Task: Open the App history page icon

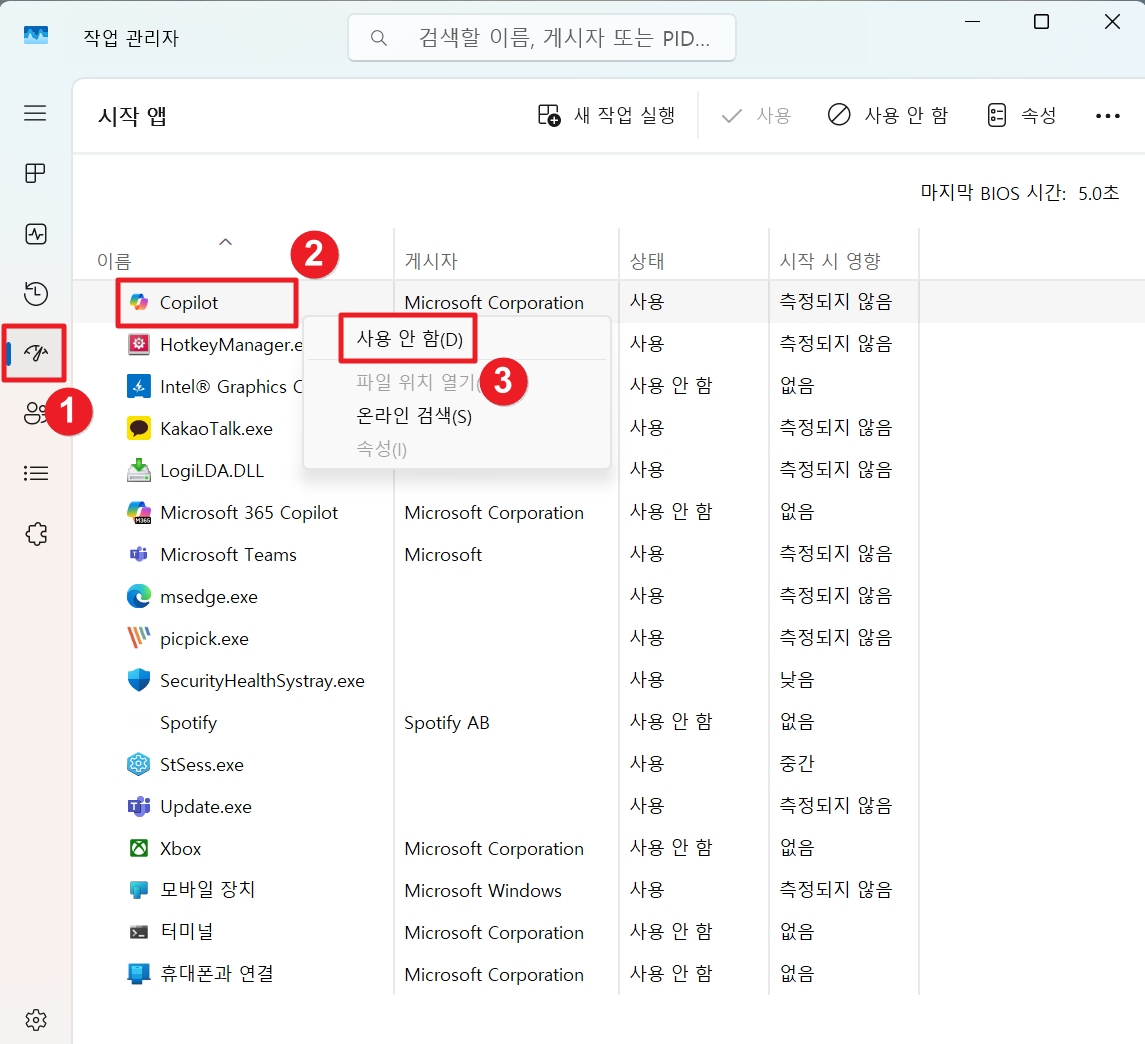Action: coord(35,293)
